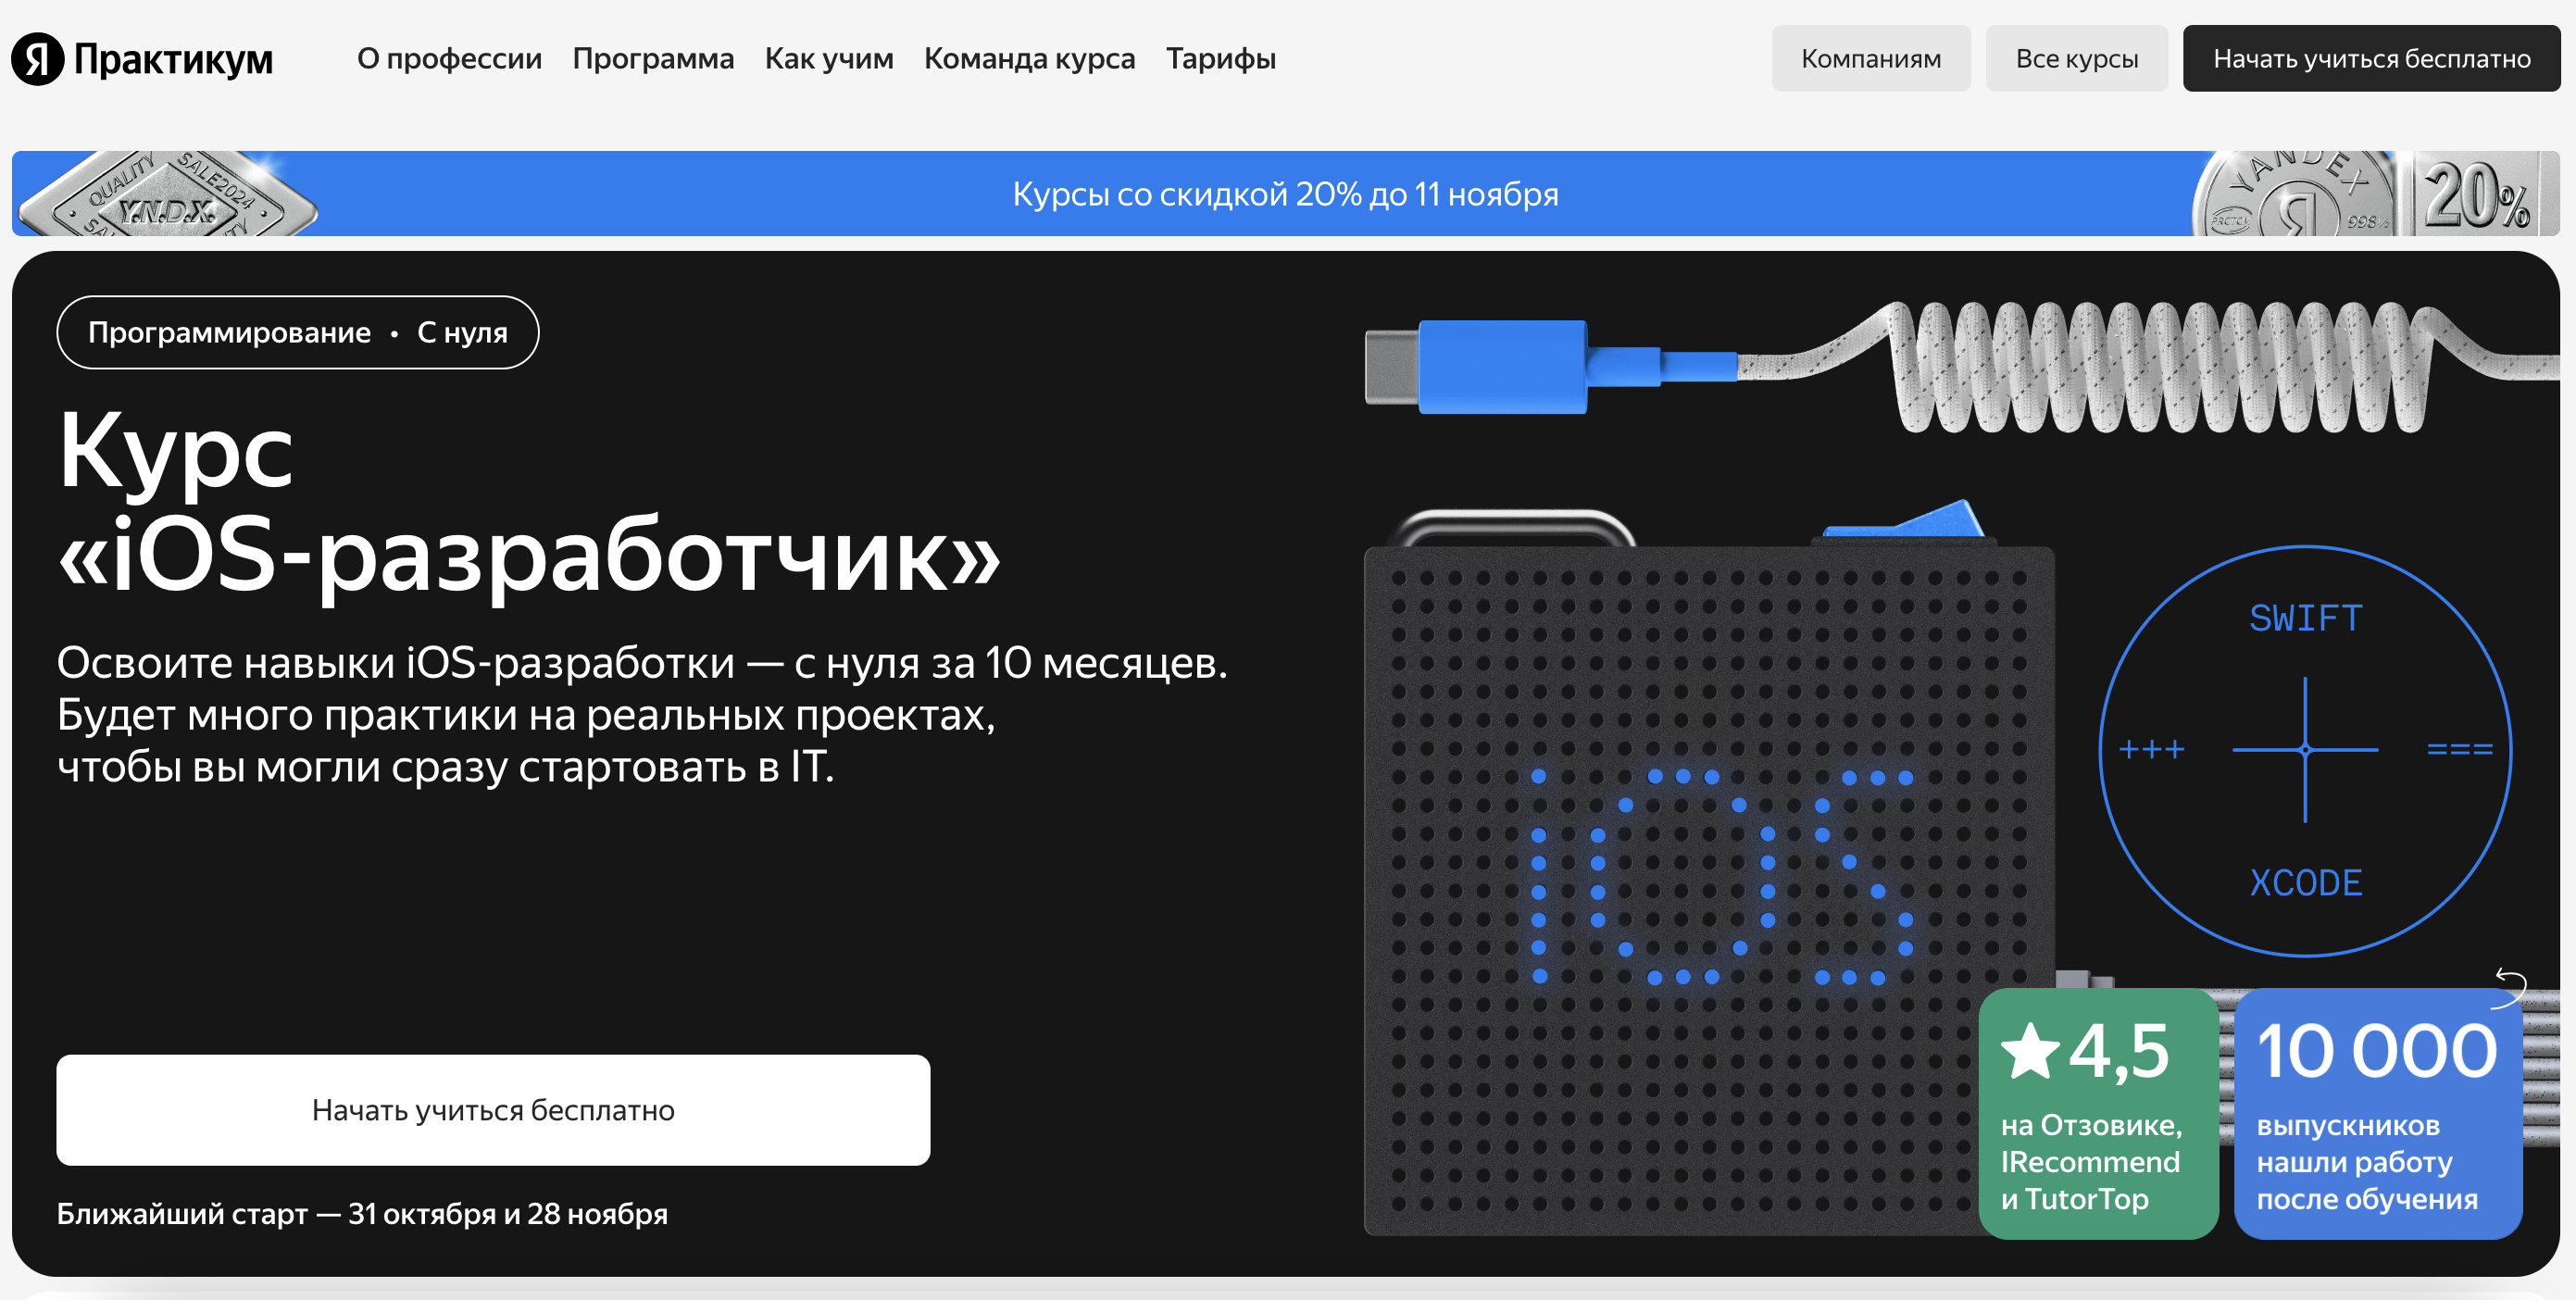Click the SWIFT XCODE circle graphic

(x=2305, y=750)
